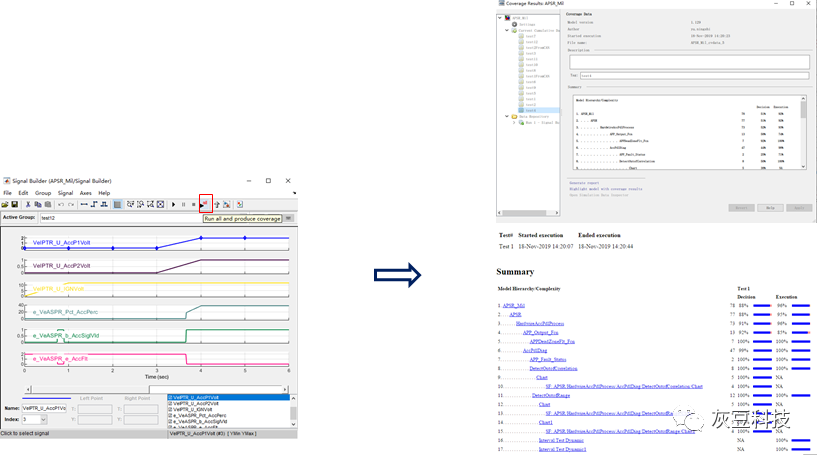Screen dimensions: 817x455
Task: Open the Axes menu
Action: (x=85, y=193)
